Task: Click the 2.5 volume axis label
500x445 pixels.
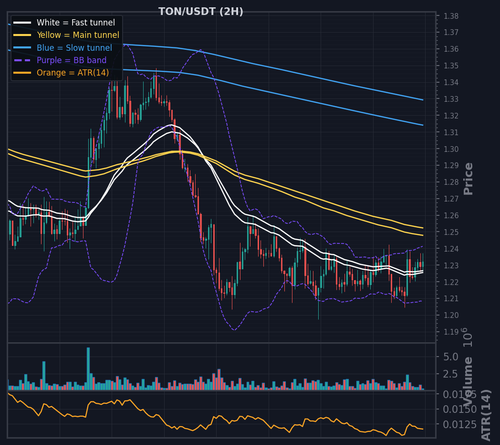Action: point(451,374)
